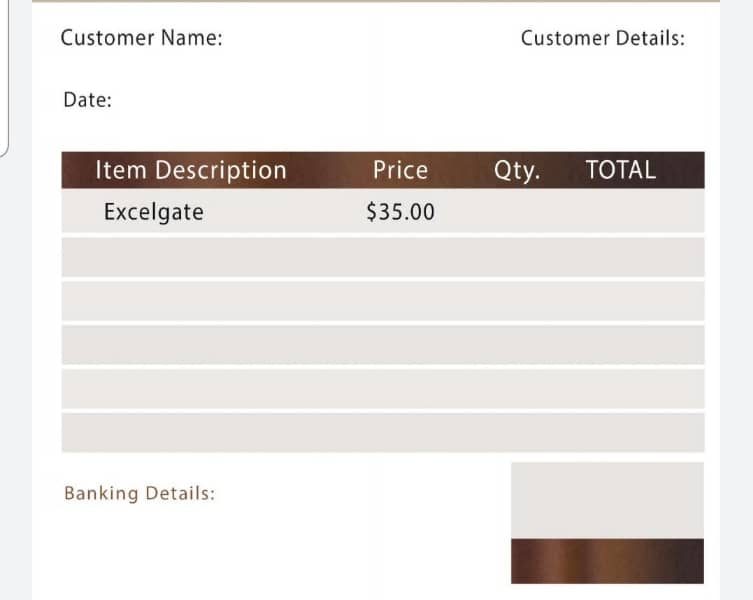Select the third table row
Image resolution: width=753 pixels, height=600 pixels.
point(383,301)
